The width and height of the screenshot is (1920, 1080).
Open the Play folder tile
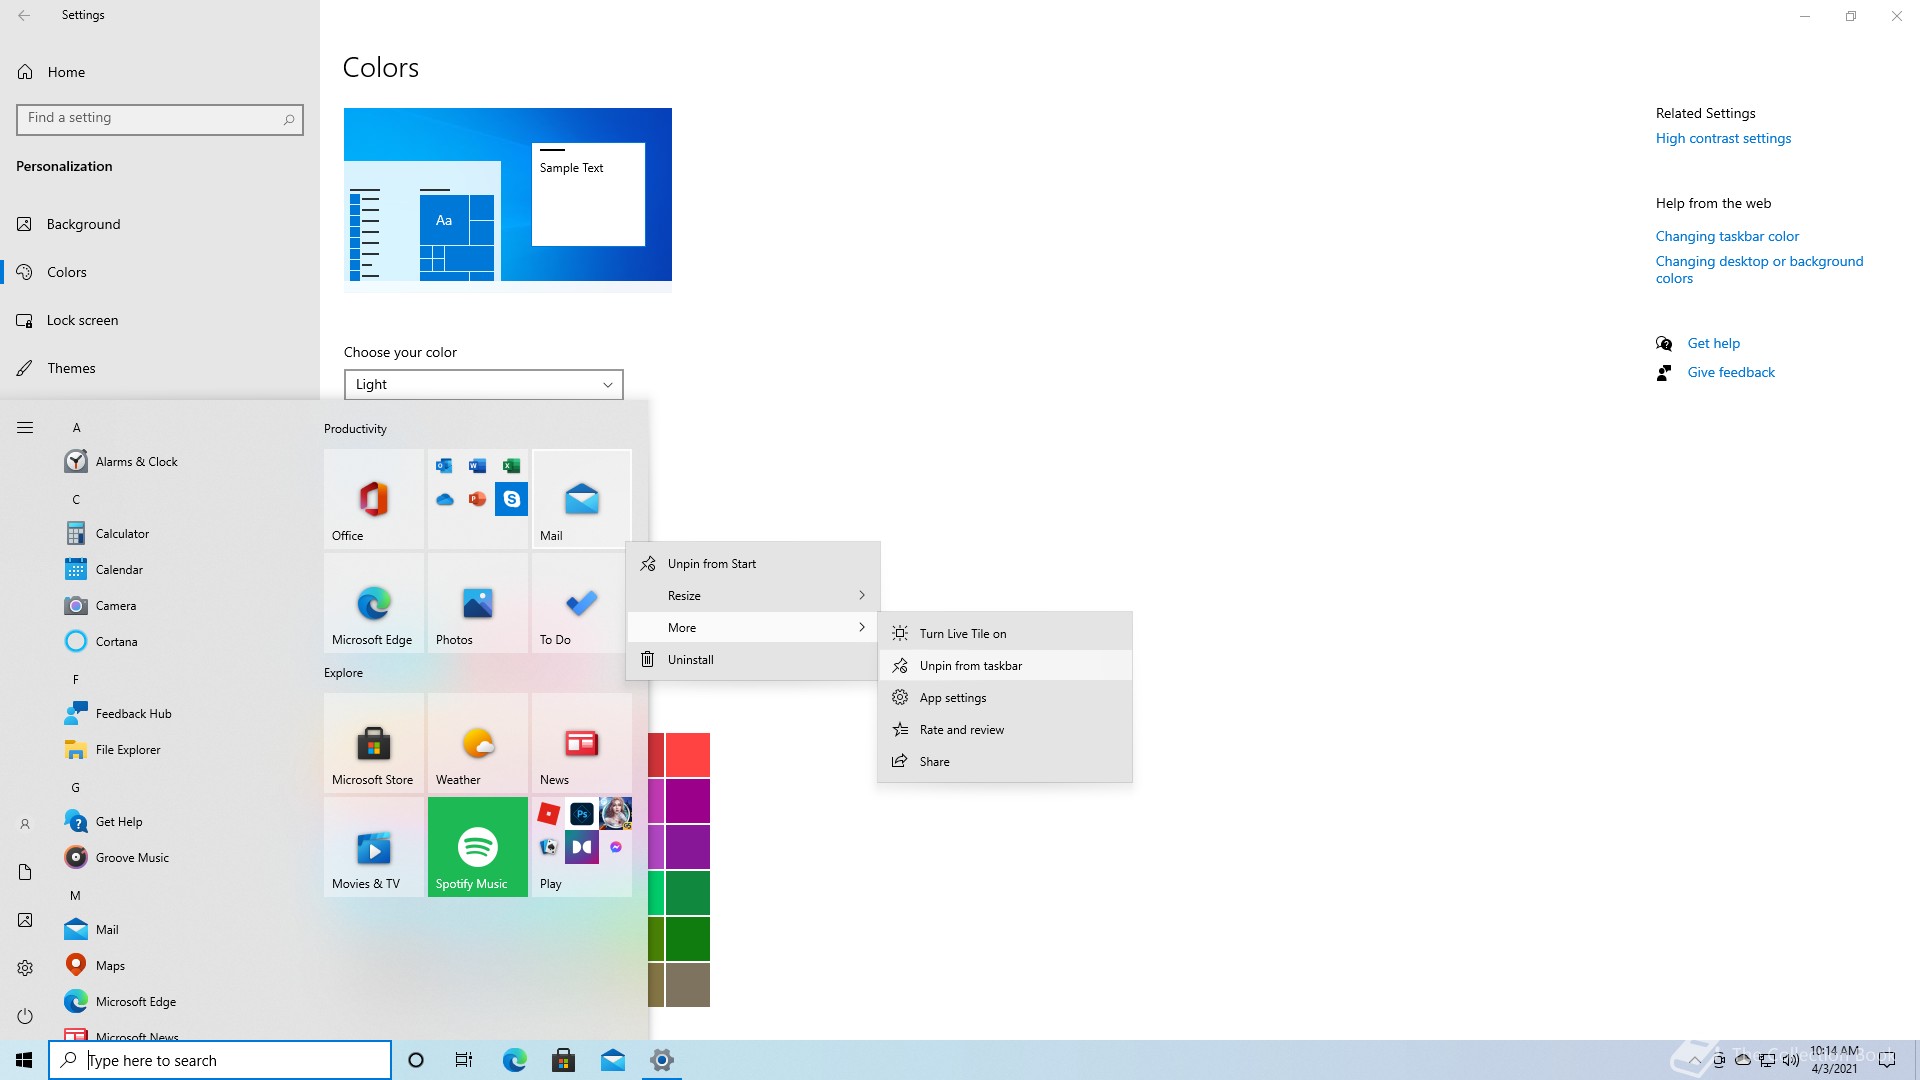point(582,847)
